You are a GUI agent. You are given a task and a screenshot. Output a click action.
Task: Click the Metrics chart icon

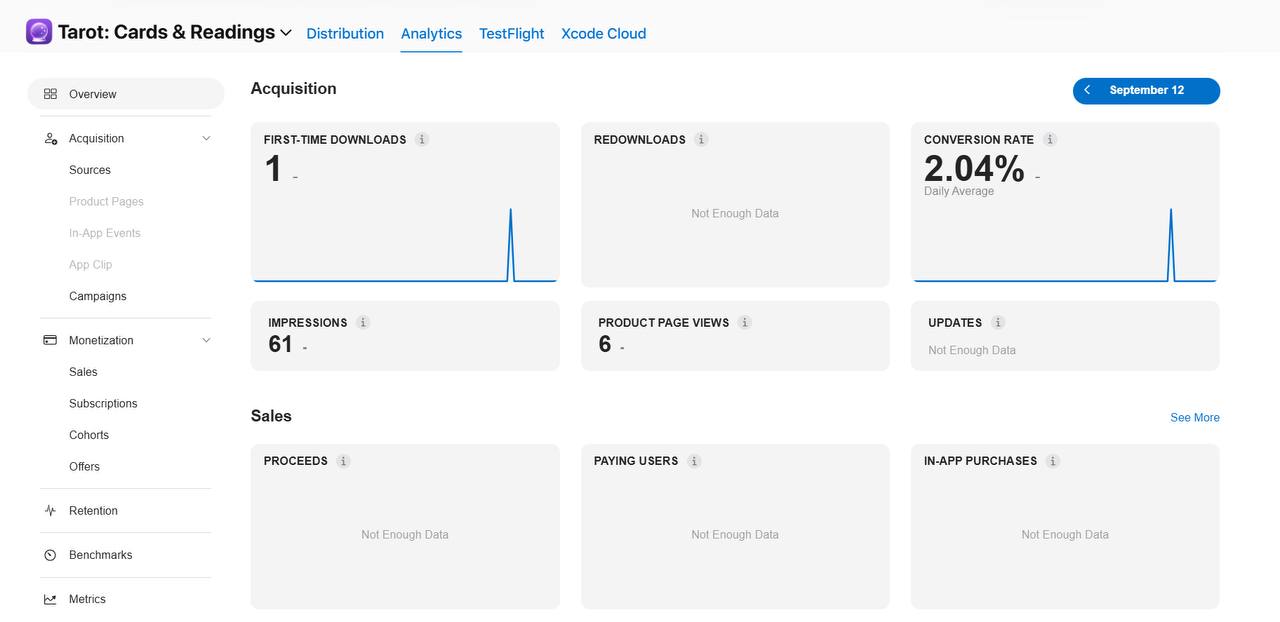[50, 599]
